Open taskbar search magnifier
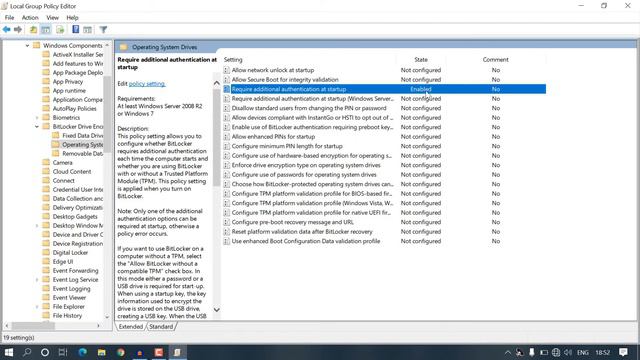Image resolution: width=640 pixels, height=360 pixels. pos(27,352)
